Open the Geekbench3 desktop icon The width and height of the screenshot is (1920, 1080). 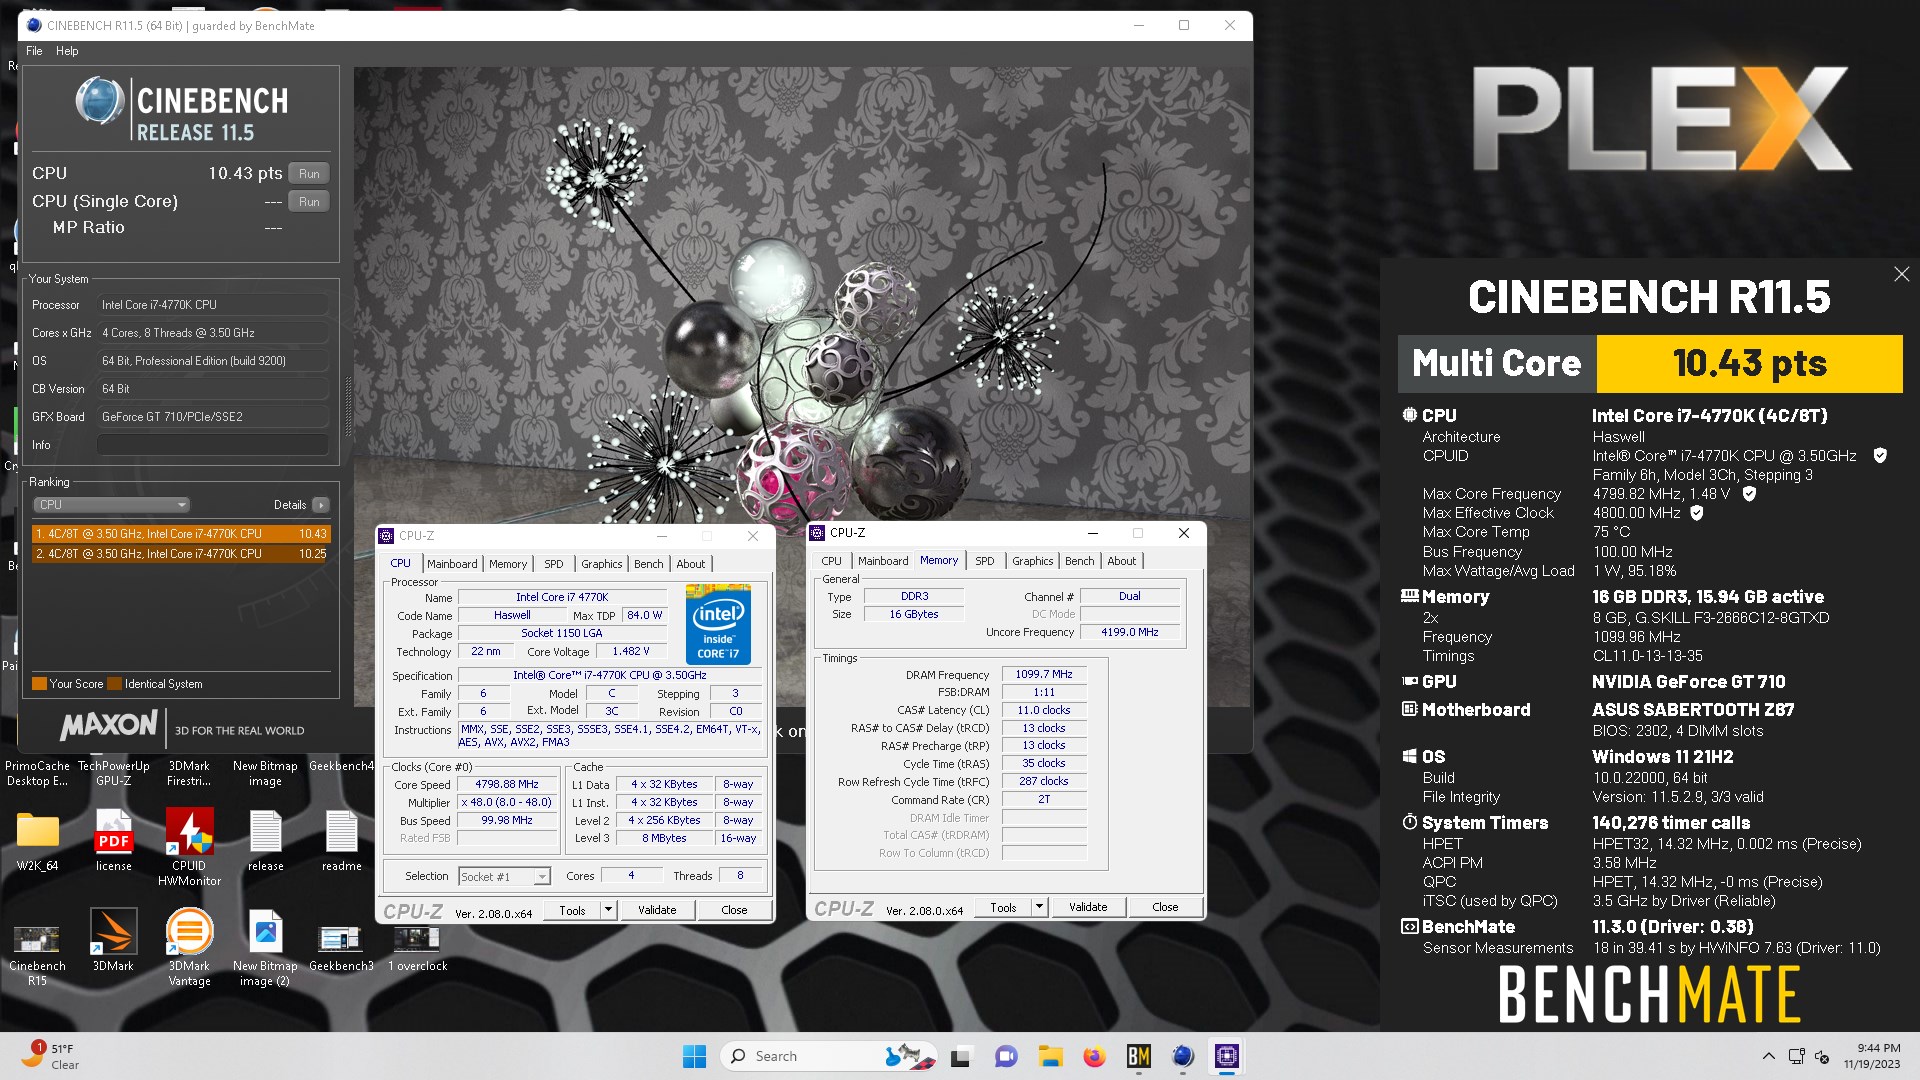[341, 947]
